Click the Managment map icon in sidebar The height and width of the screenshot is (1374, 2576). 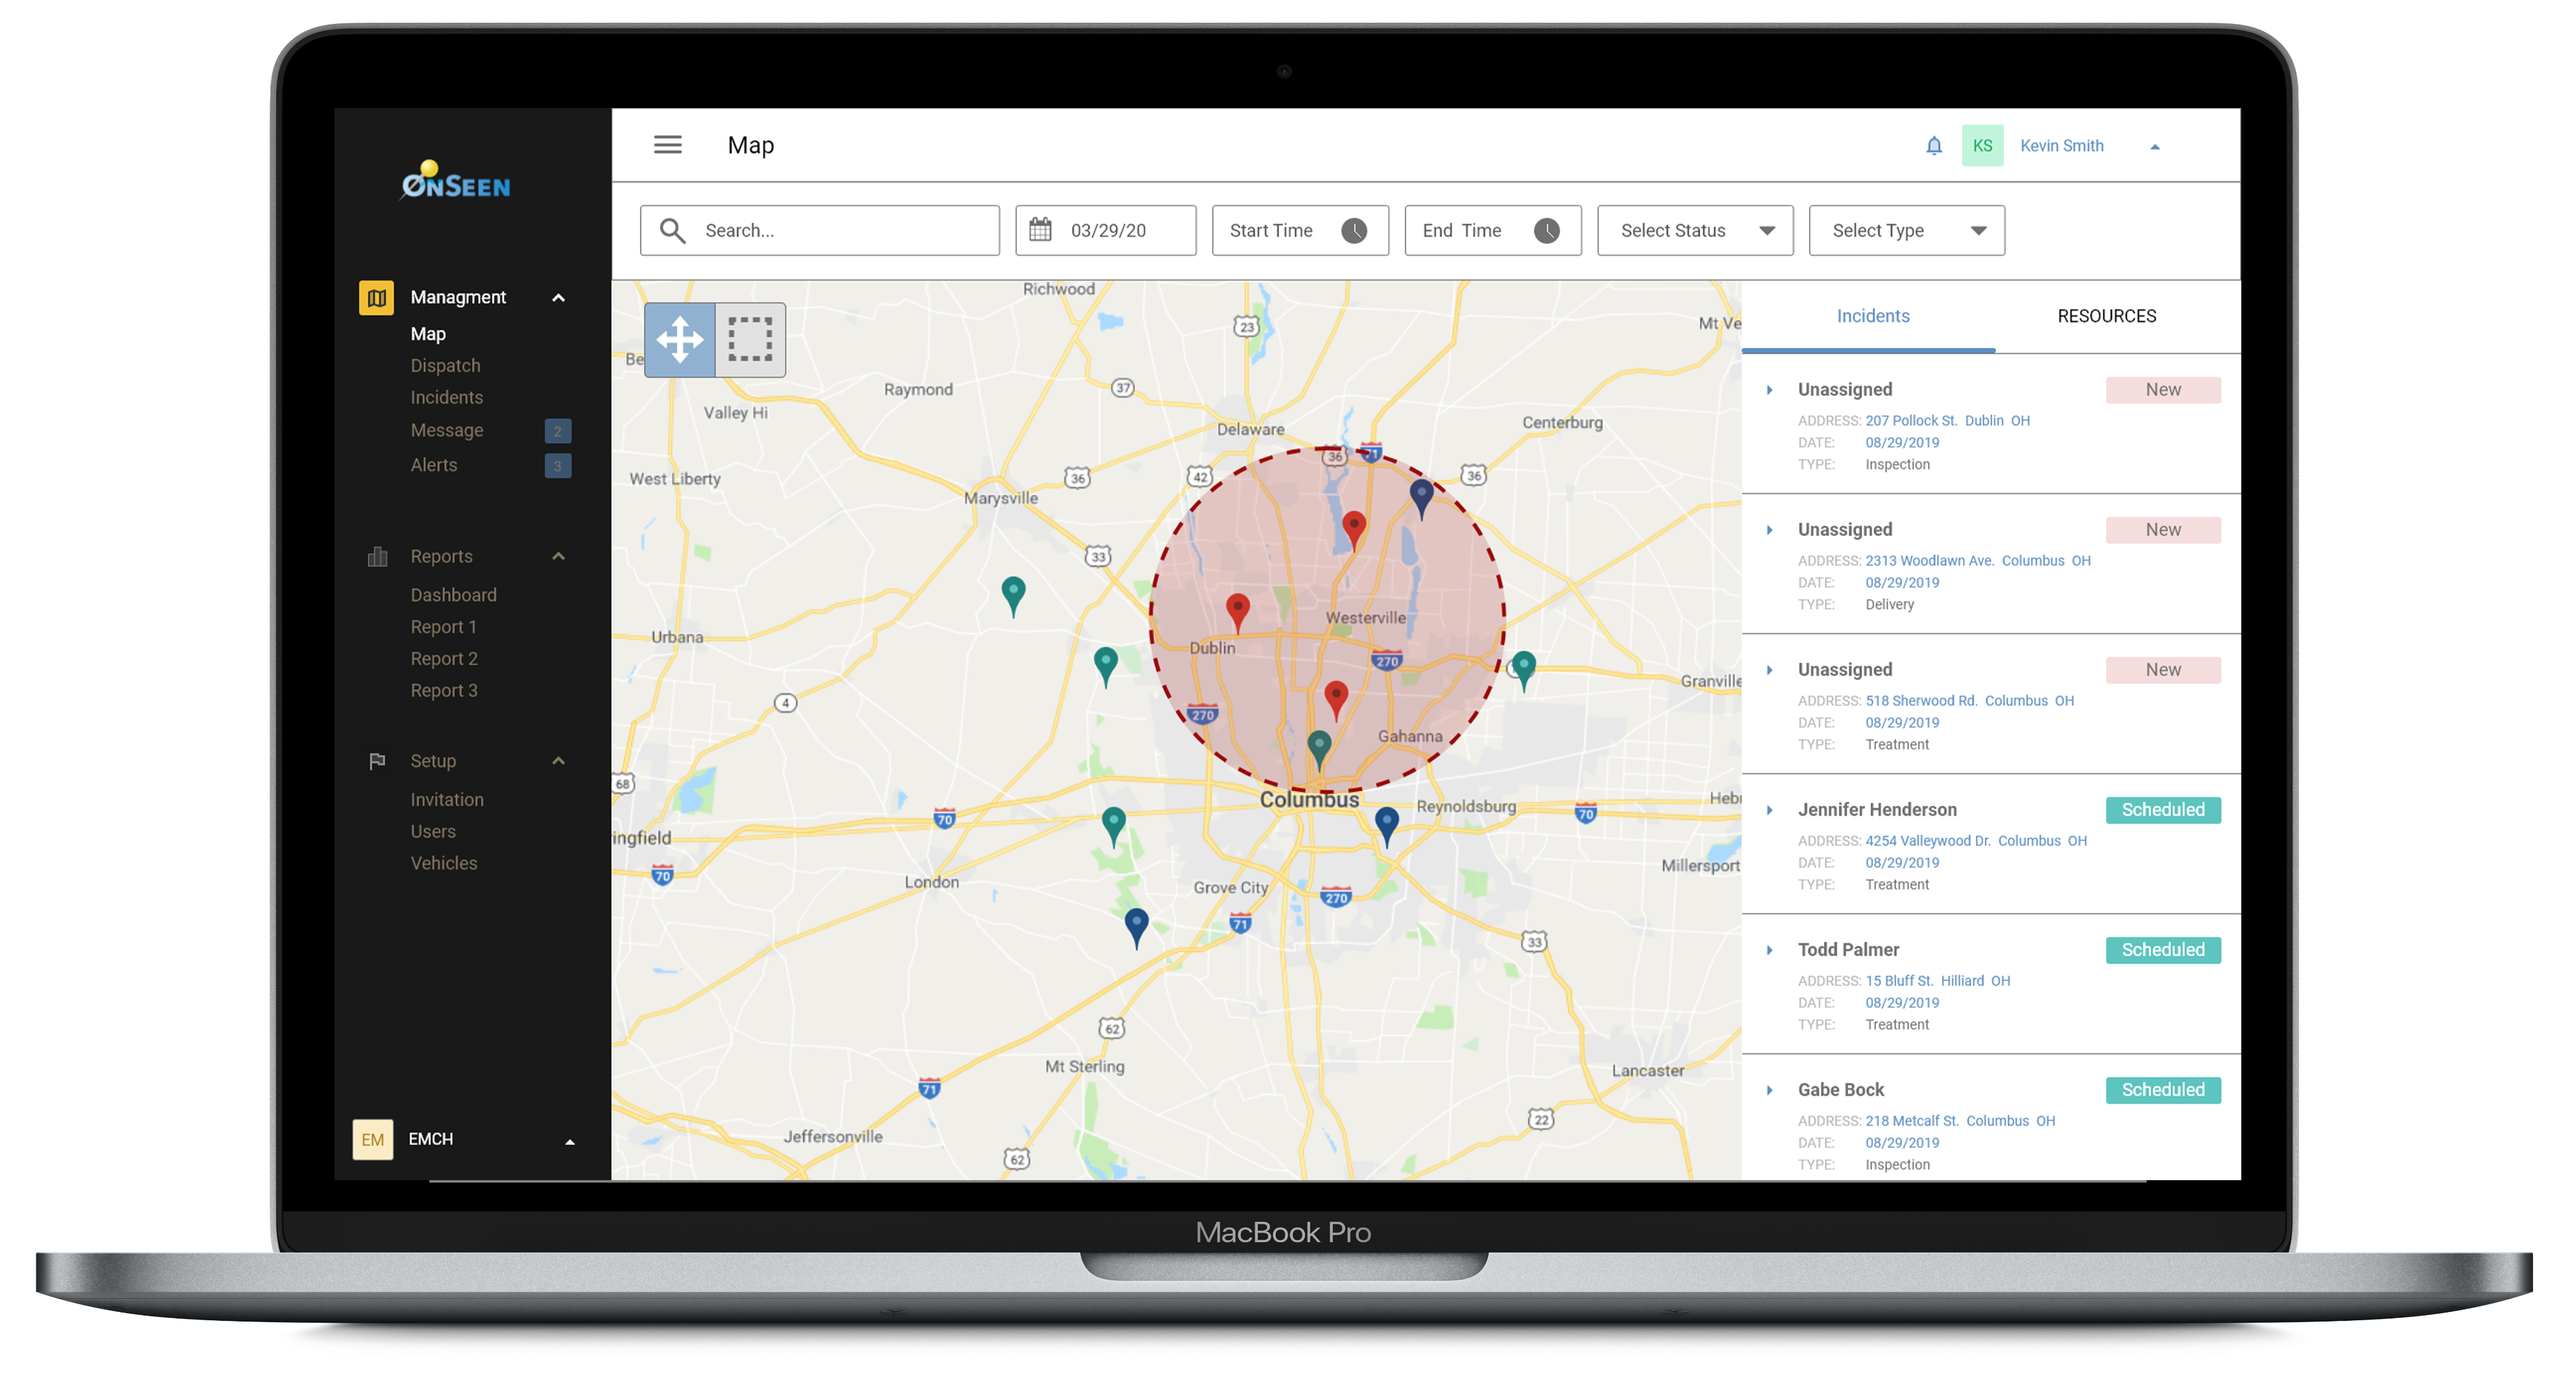(377, 298)
